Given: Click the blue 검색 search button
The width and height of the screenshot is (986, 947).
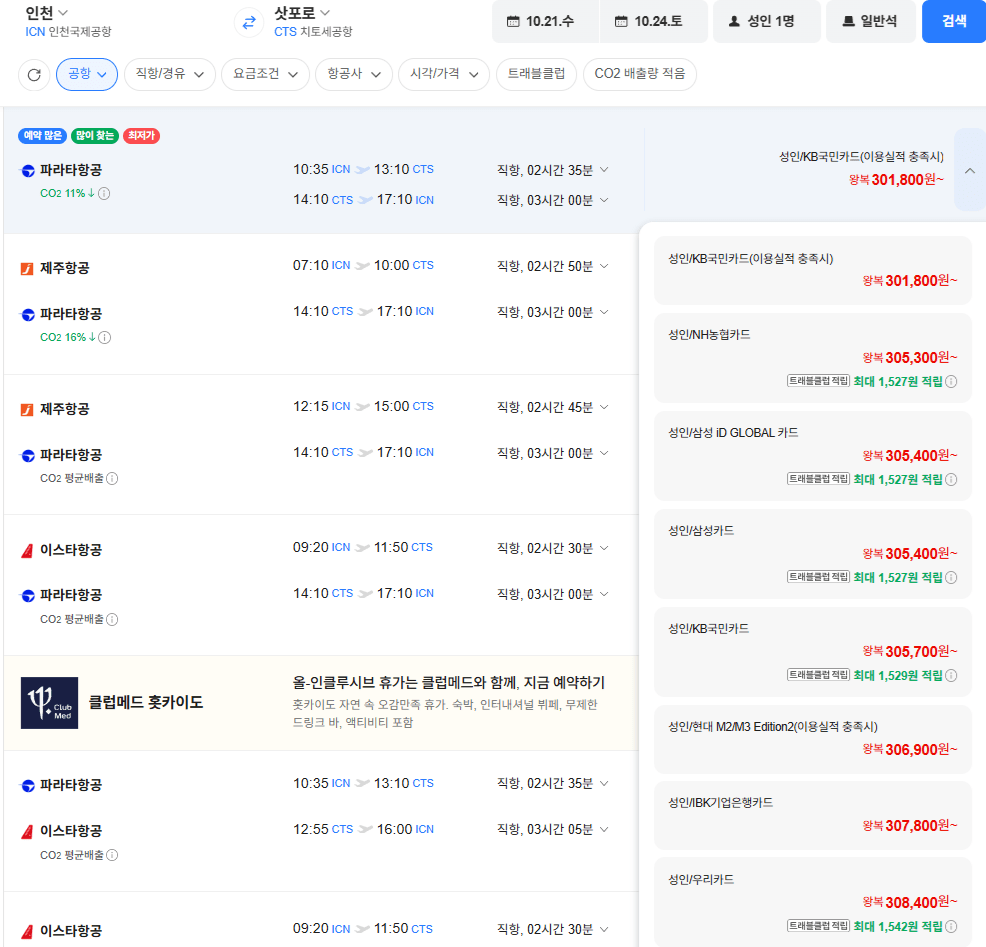Looking at the screenshot, I should (x=954, y=21).
